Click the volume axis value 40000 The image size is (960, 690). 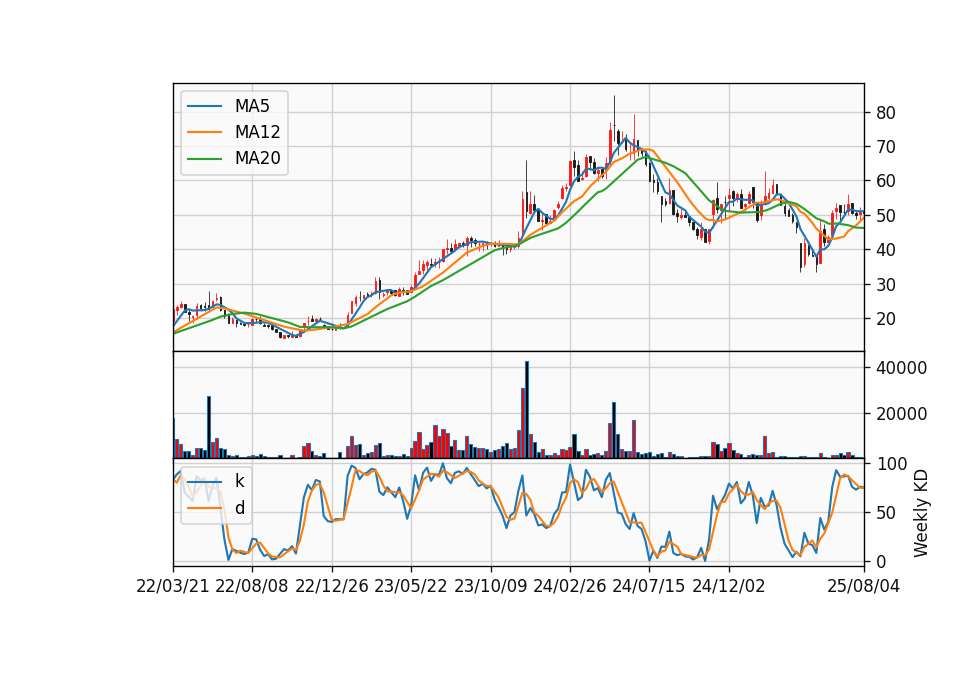[x=901, y=368]
